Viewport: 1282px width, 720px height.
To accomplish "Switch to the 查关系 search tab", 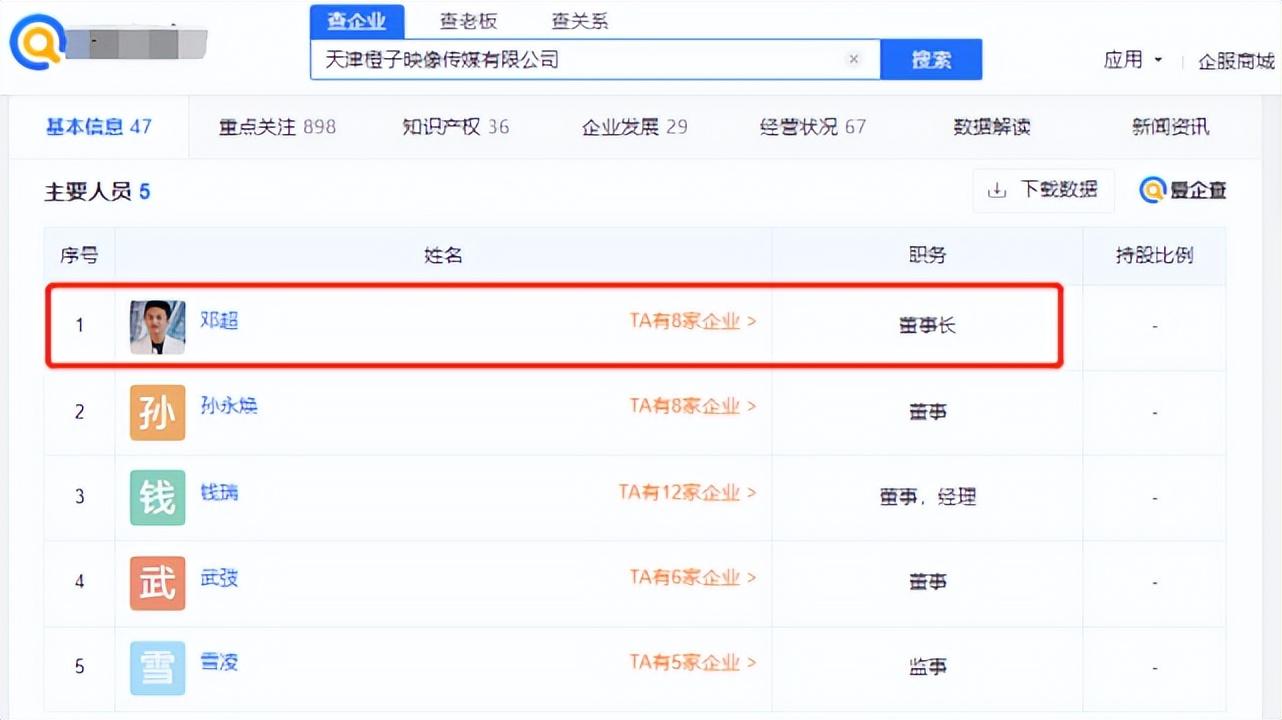I will tap(579, 21).
